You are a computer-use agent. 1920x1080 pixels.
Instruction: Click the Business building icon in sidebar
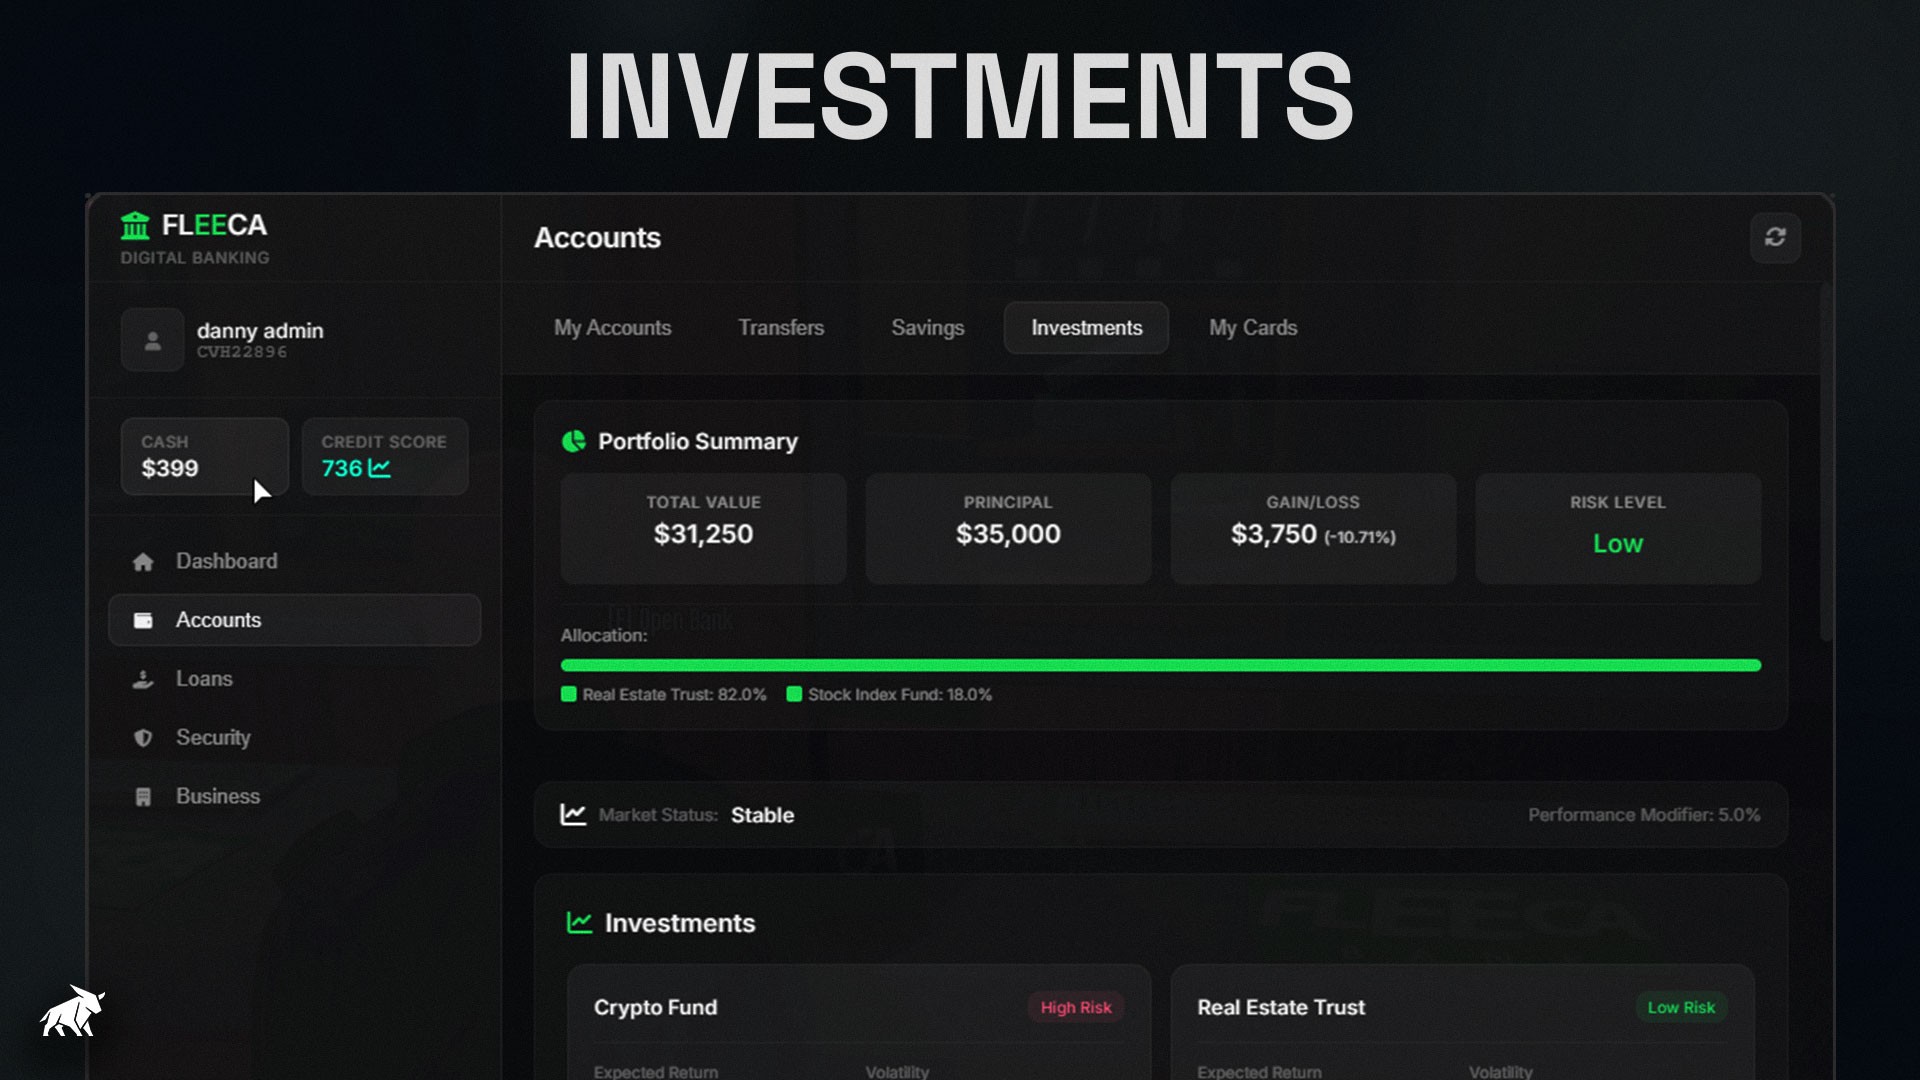pyautogui.click(x=143, y=797)
